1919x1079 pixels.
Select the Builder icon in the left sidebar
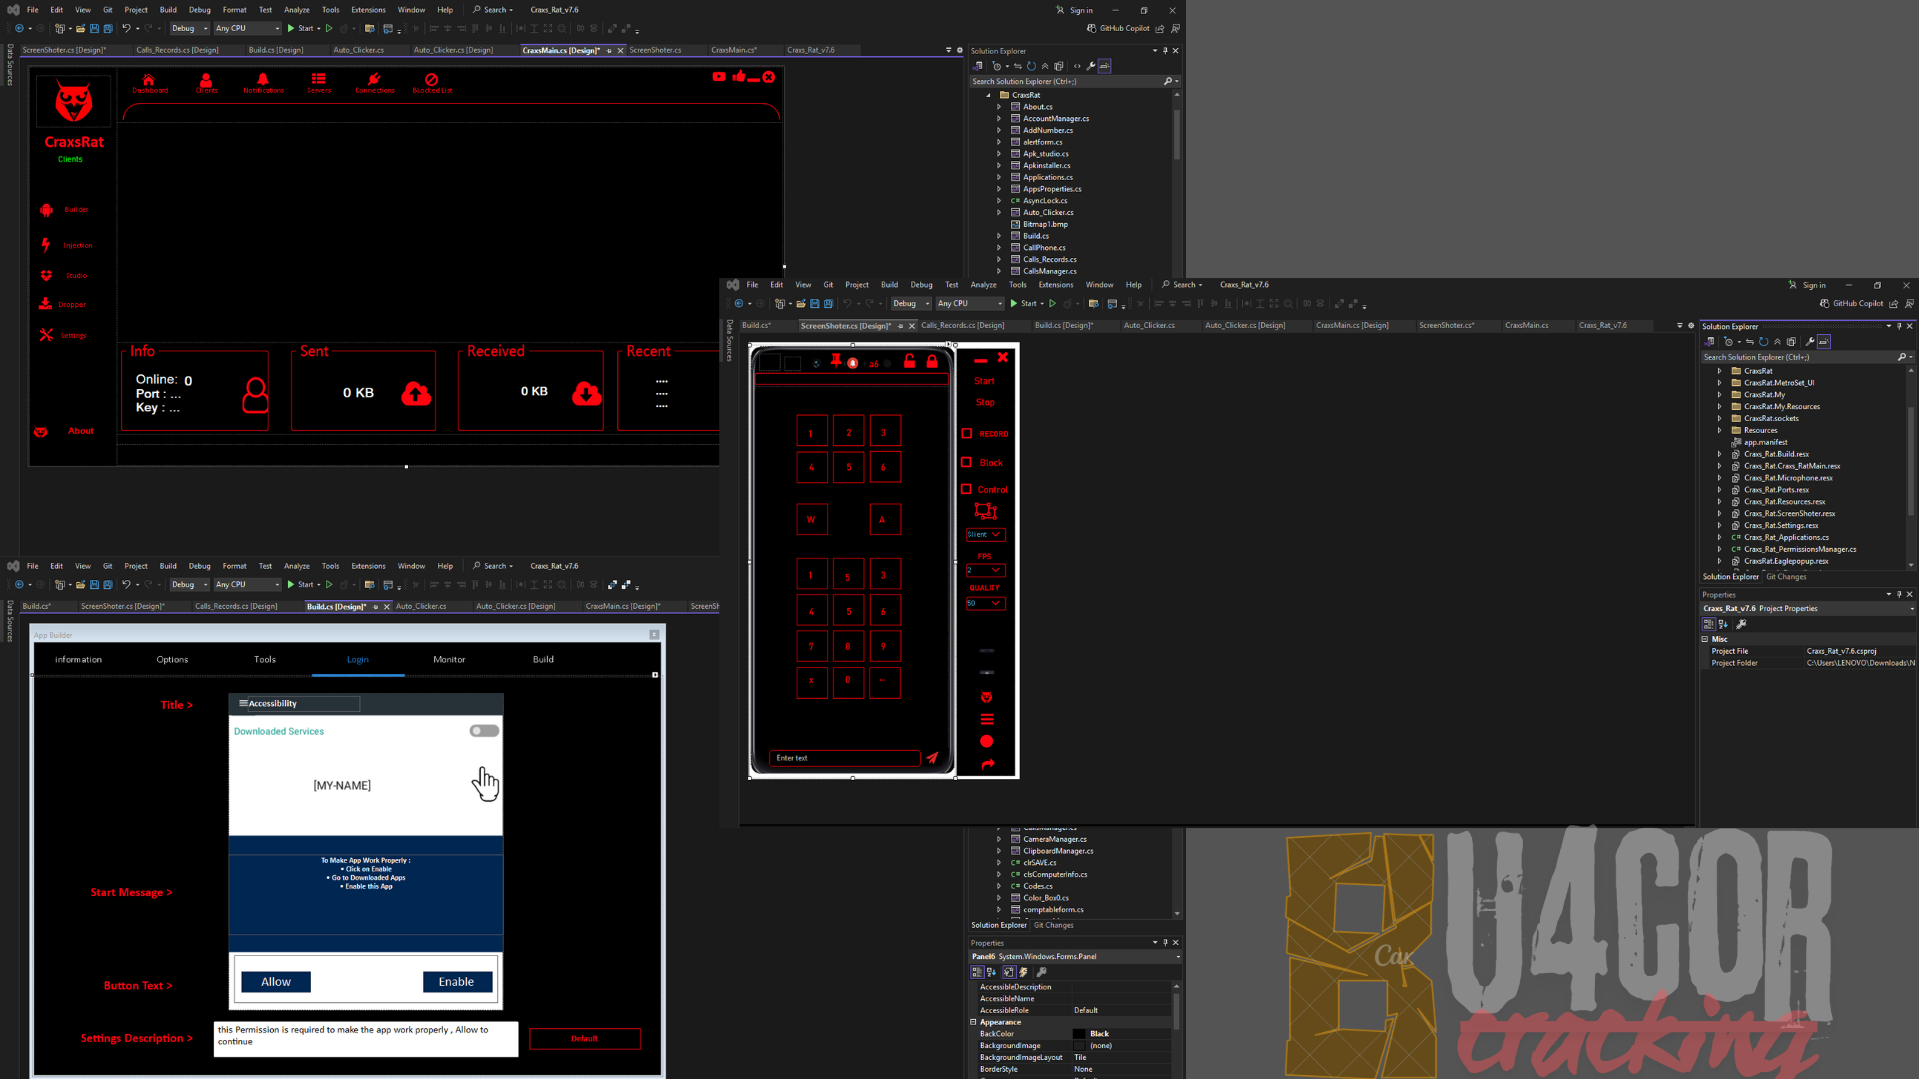click(46, 209)
